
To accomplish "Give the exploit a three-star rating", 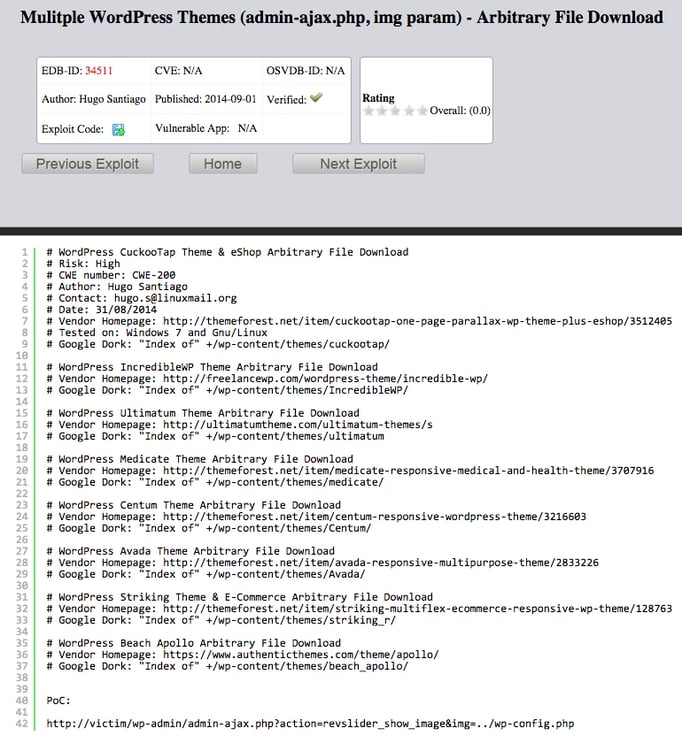I will coord(396,111).
